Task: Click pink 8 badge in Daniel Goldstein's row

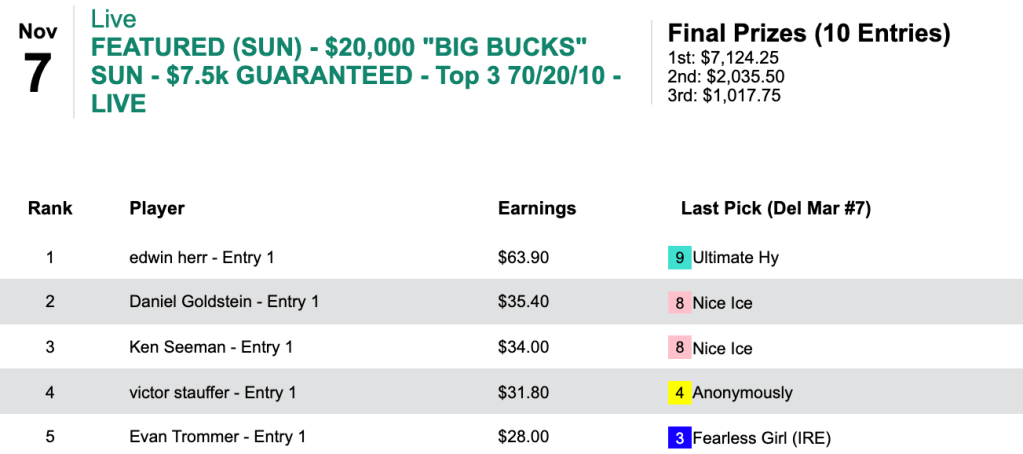Action: point(679,303)
